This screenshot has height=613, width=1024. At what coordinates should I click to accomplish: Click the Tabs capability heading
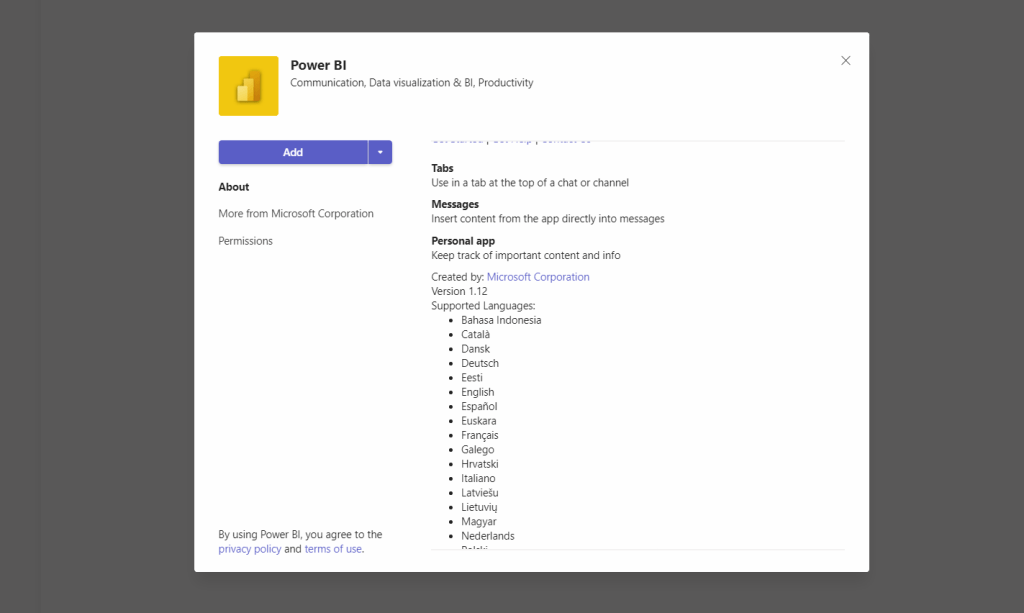pos(442,168)
